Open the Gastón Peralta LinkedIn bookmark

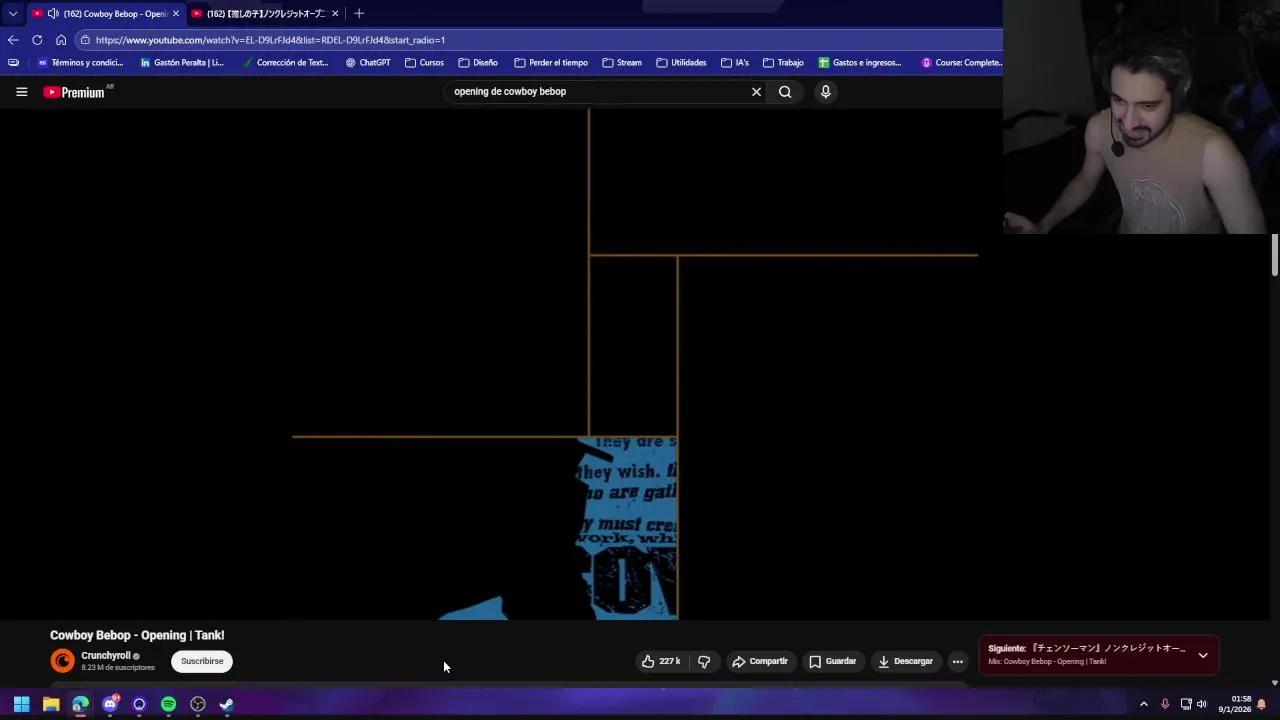[182, 63]
